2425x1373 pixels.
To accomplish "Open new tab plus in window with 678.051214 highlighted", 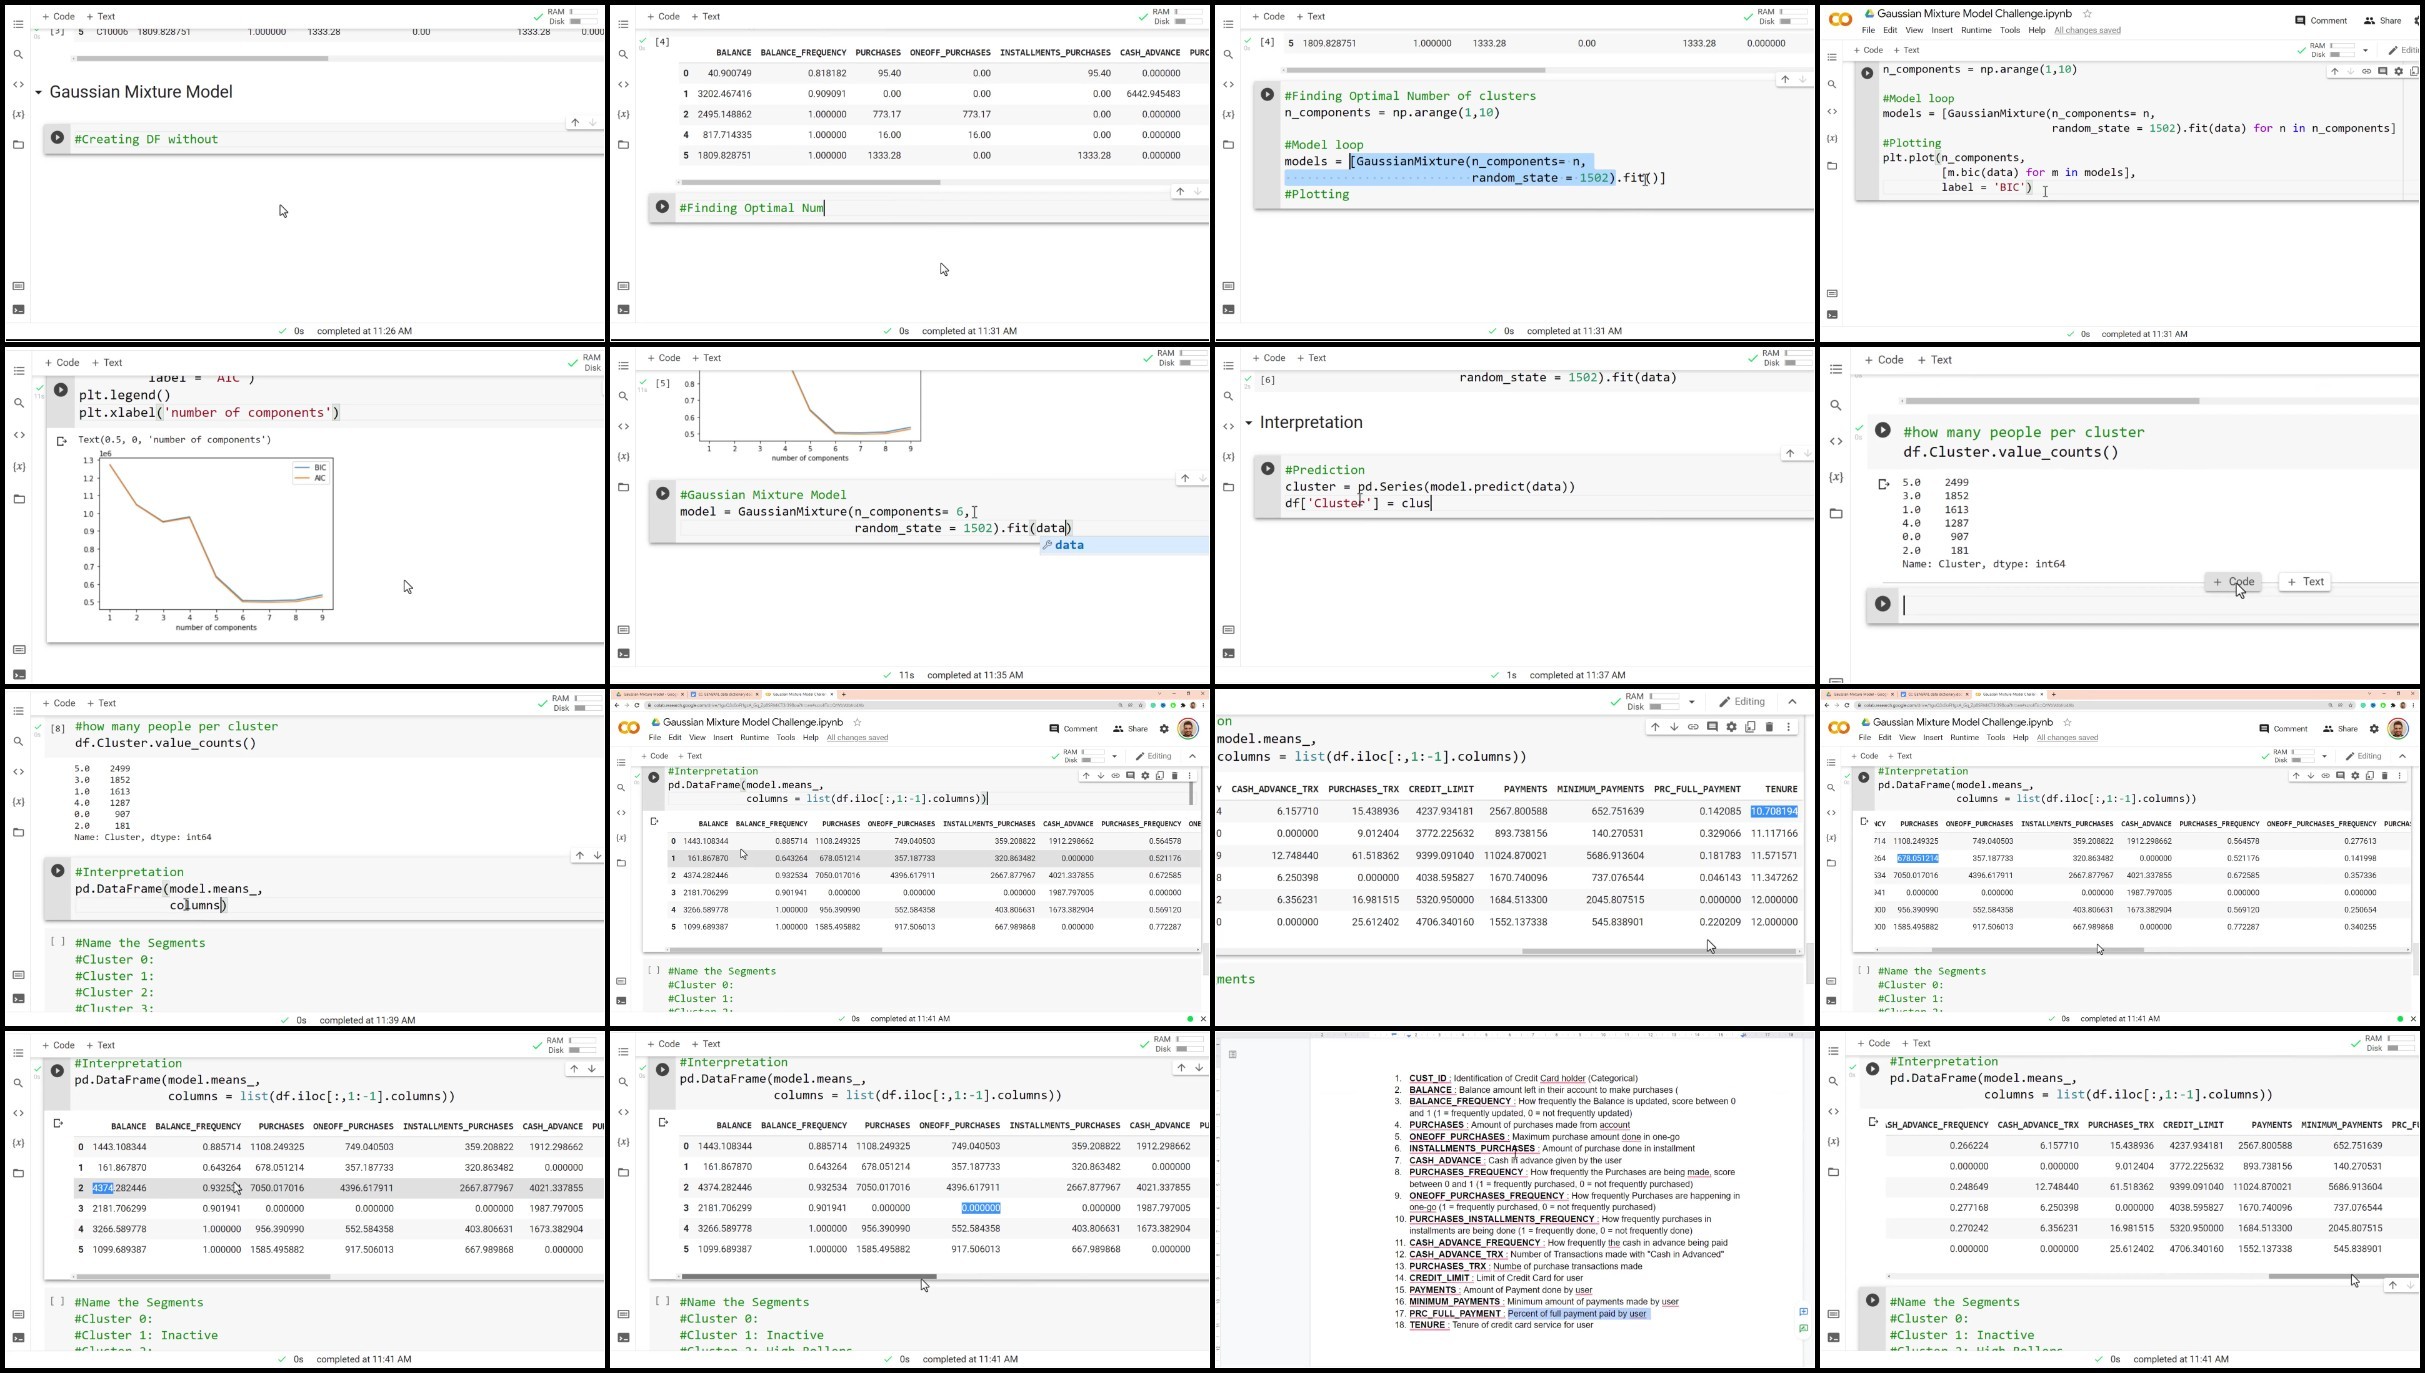I will (2053, 694).
